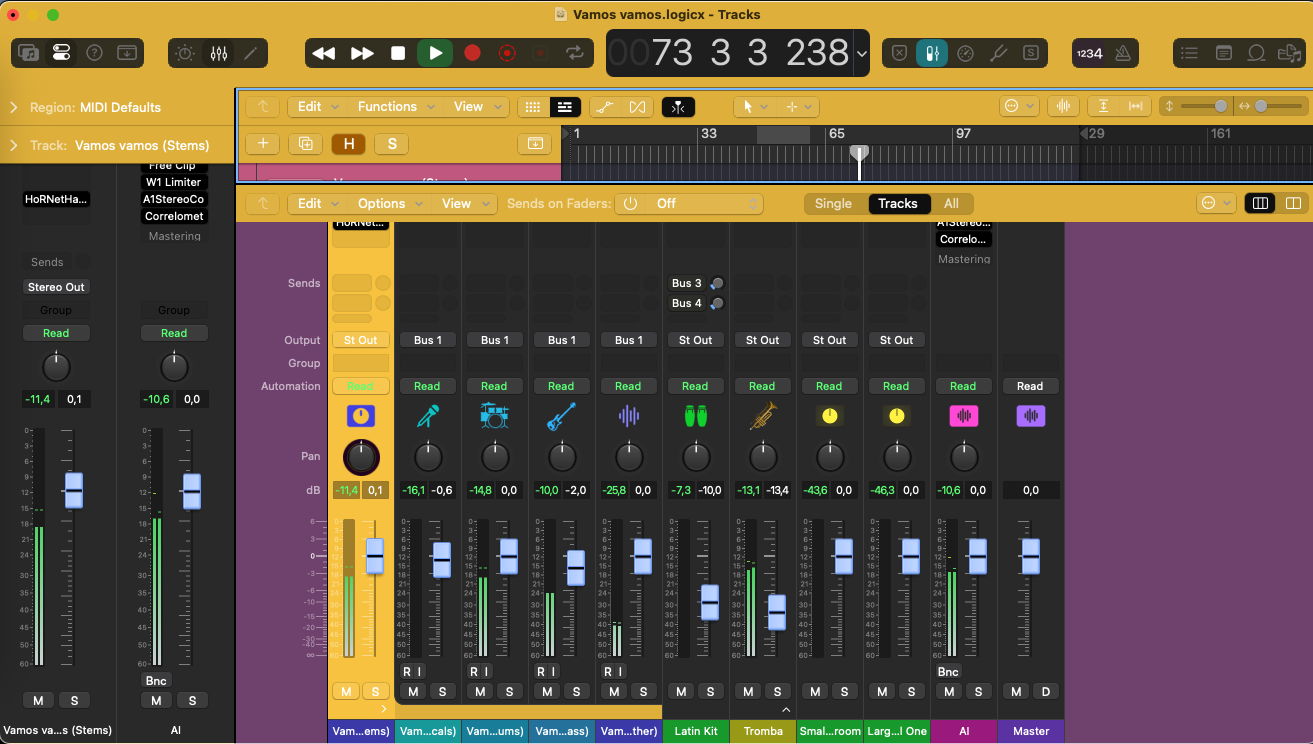Toggle Cycle mode in transport
This screenshot has height=744, width=1313.
click(575, 53)
